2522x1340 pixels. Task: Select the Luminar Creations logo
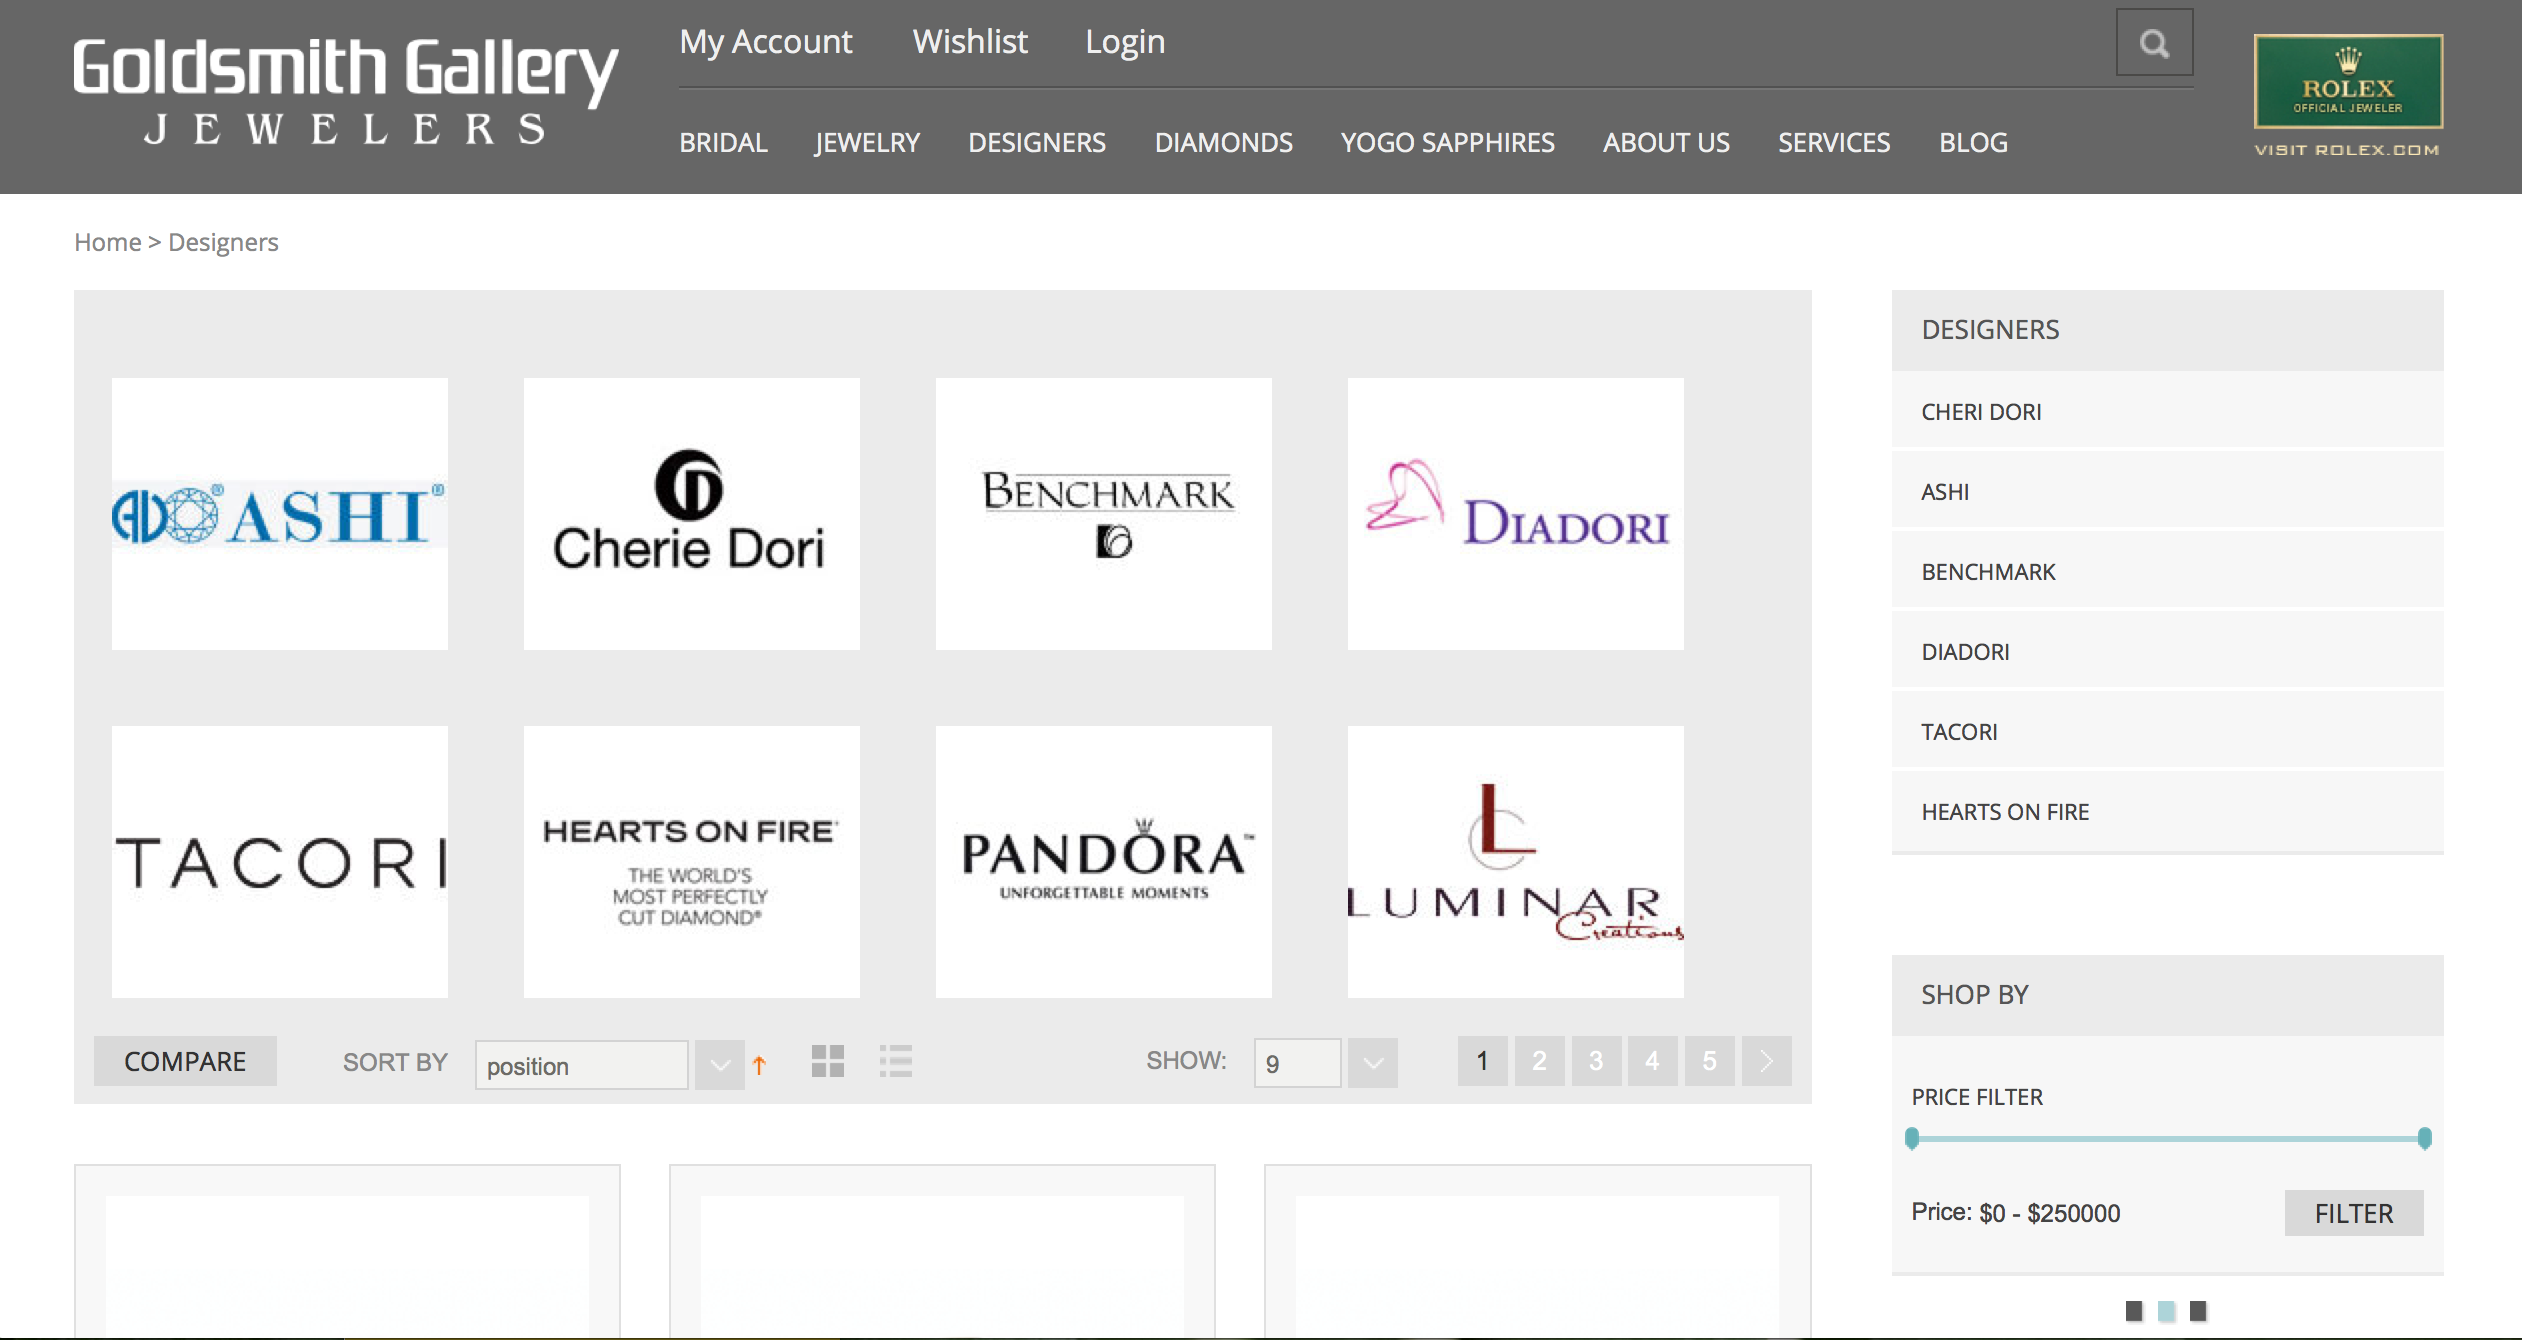(x=1516, y=862)
